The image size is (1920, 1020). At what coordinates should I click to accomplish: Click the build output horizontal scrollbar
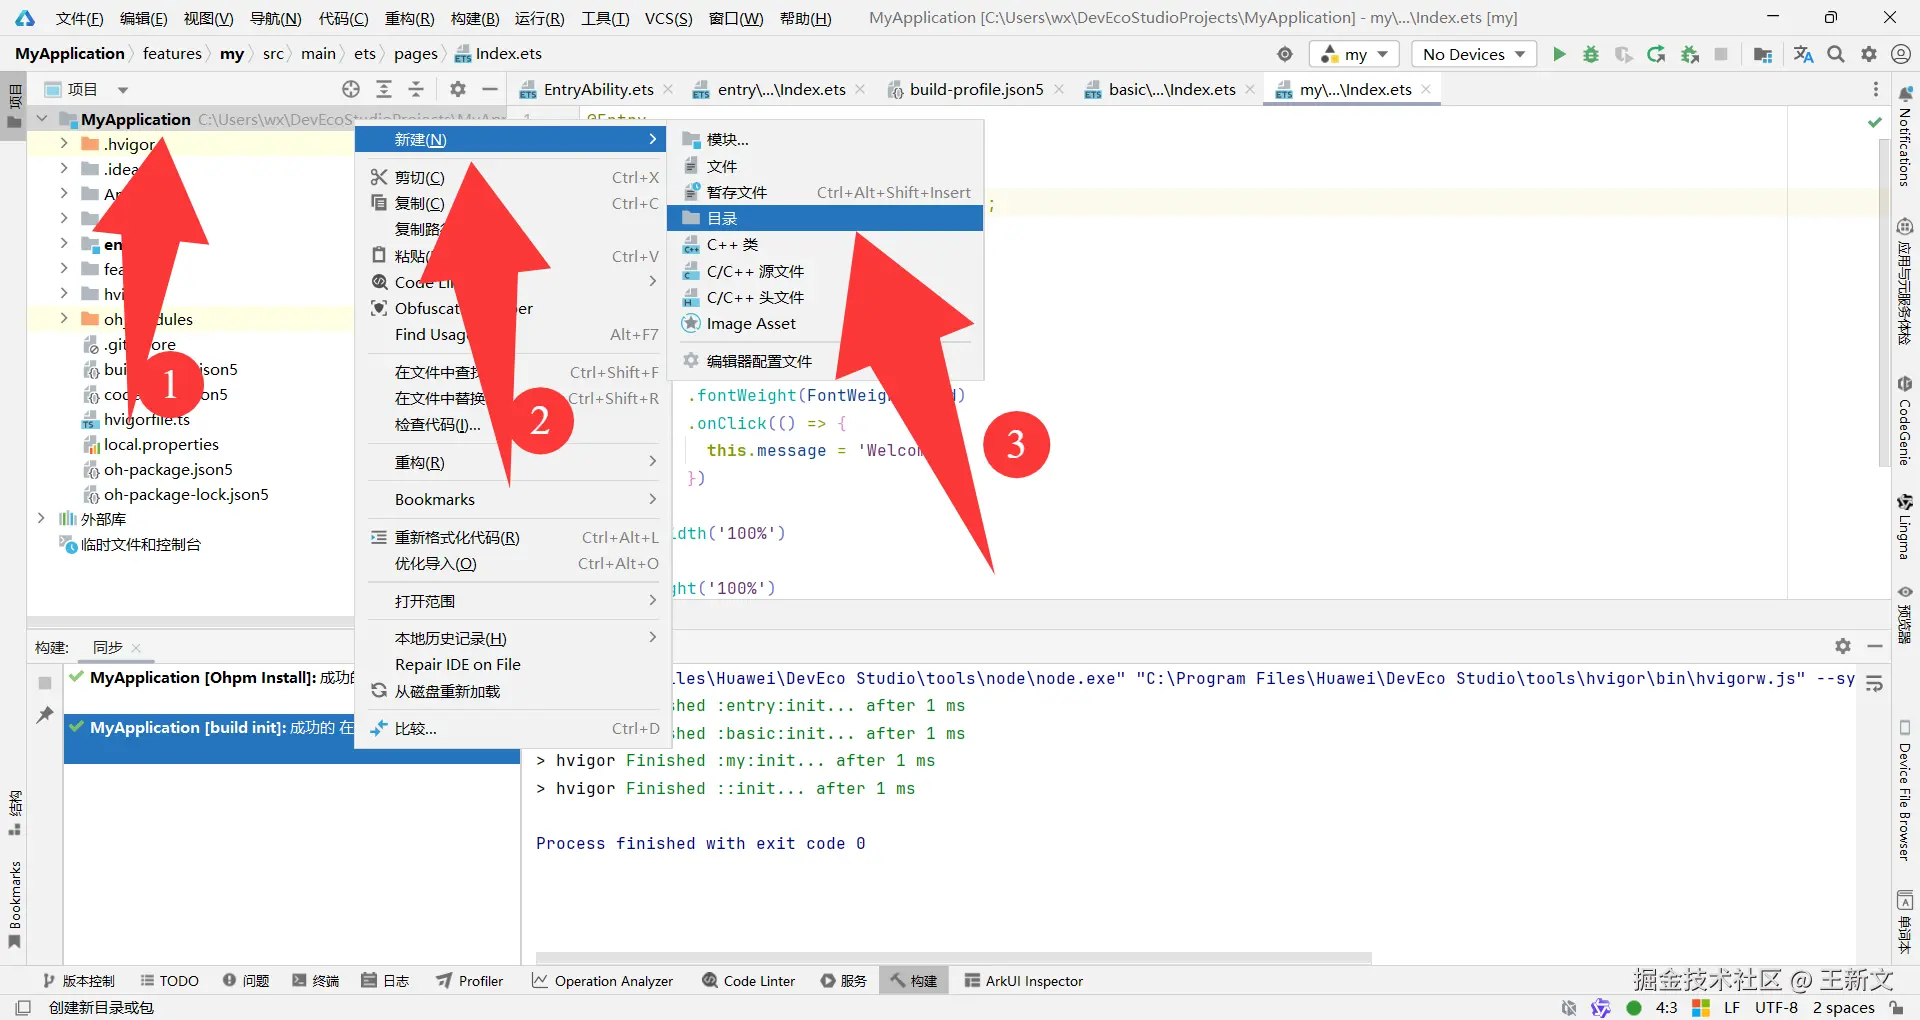click(953, 958)
